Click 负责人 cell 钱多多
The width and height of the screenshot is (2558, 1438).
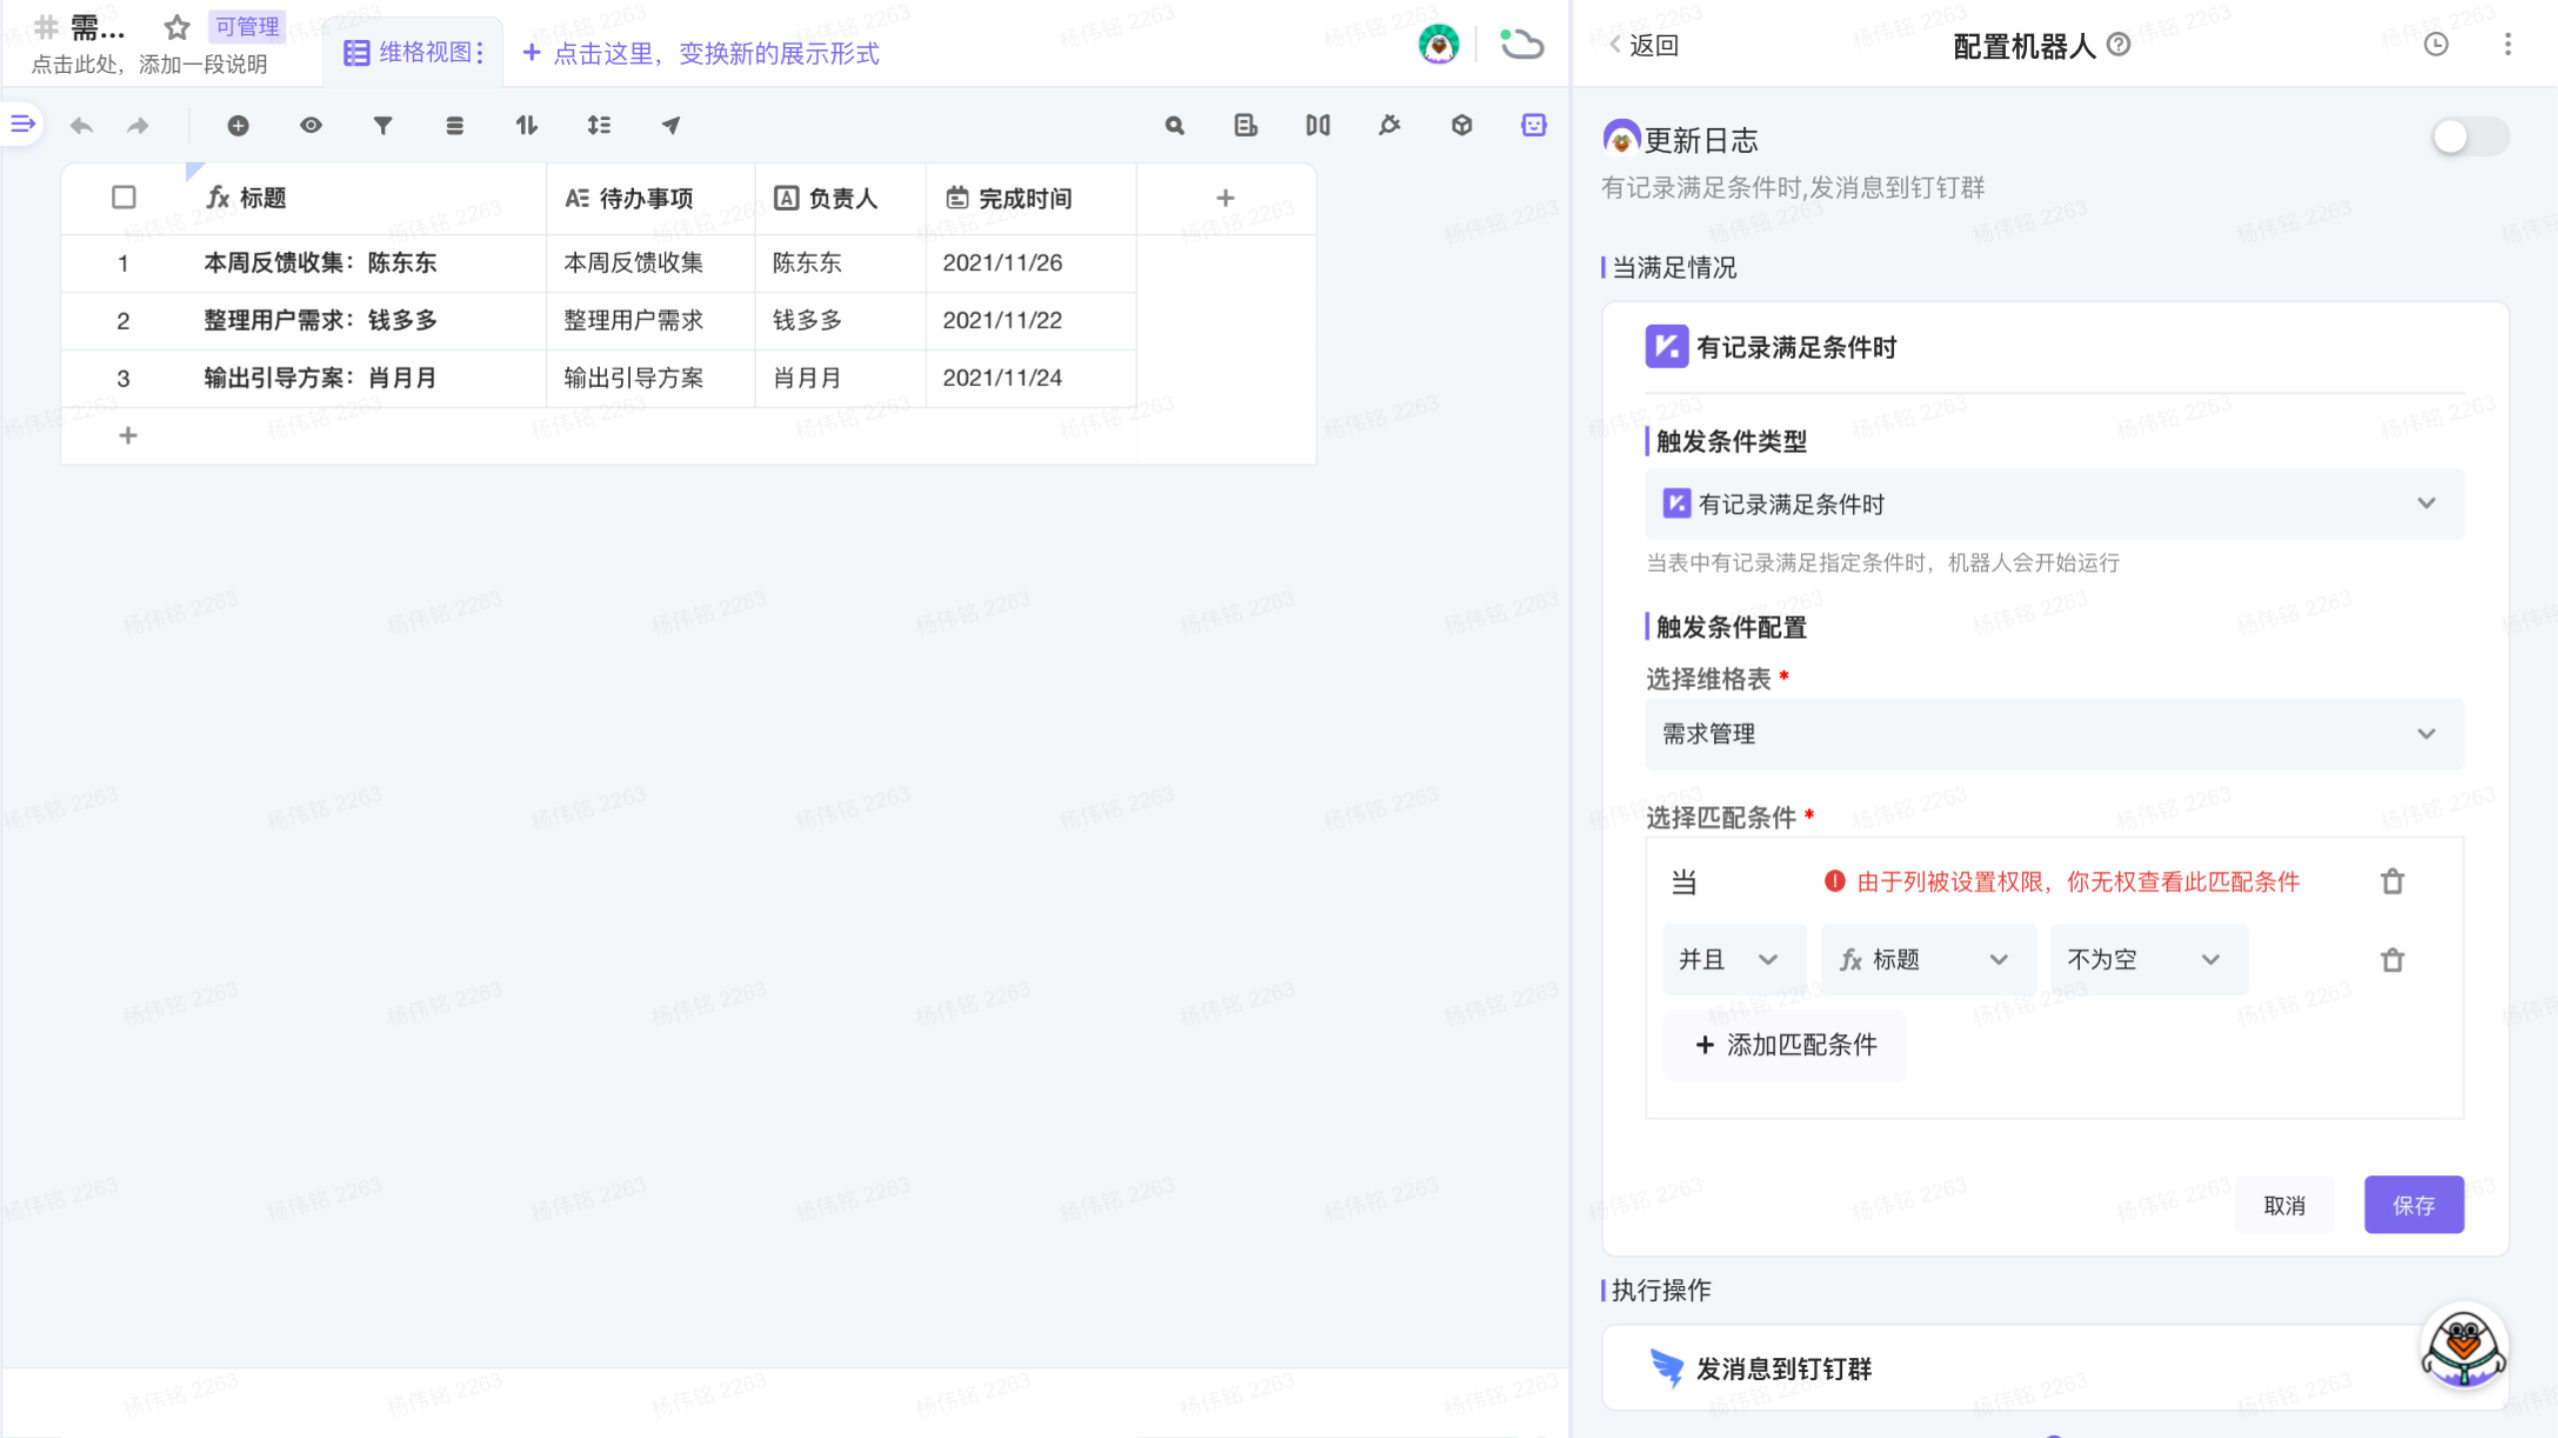tap(840, 321)
